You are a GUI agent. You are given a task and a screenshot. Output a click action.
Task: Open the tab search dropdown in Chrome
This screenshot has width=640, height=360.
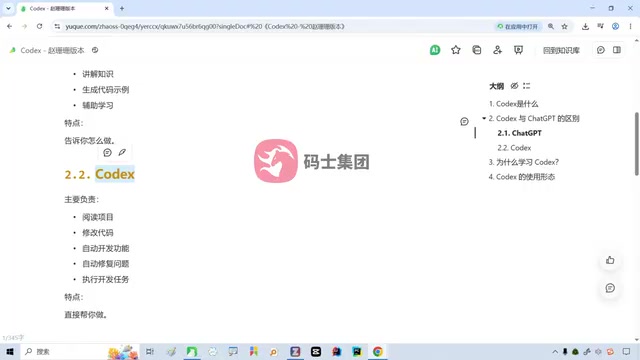8,9
